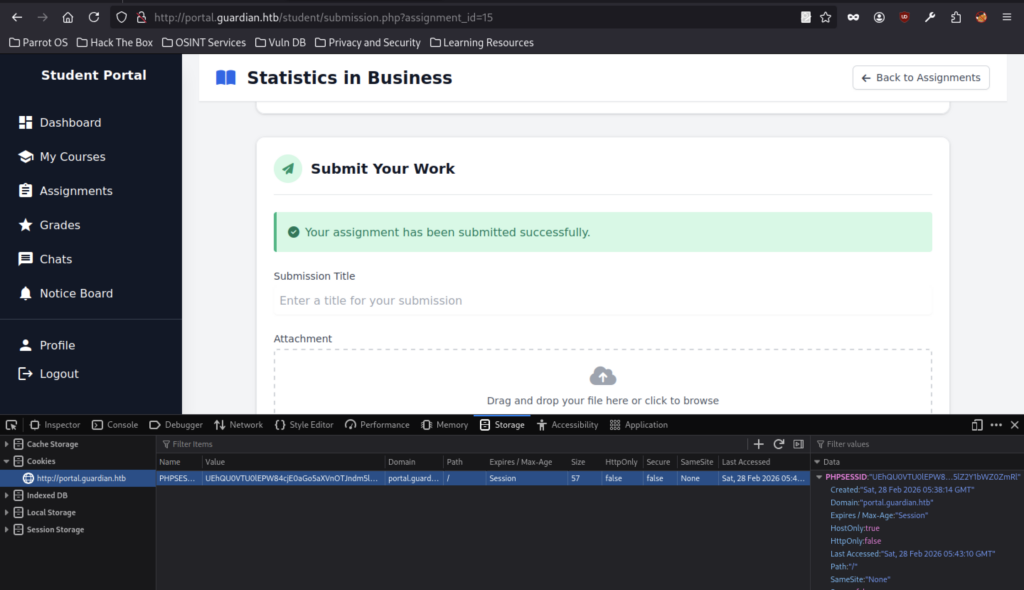Viewport: 1024px width, 590px height.
Task: Expand the Cache Storage tree node
Action: [7, 444]
